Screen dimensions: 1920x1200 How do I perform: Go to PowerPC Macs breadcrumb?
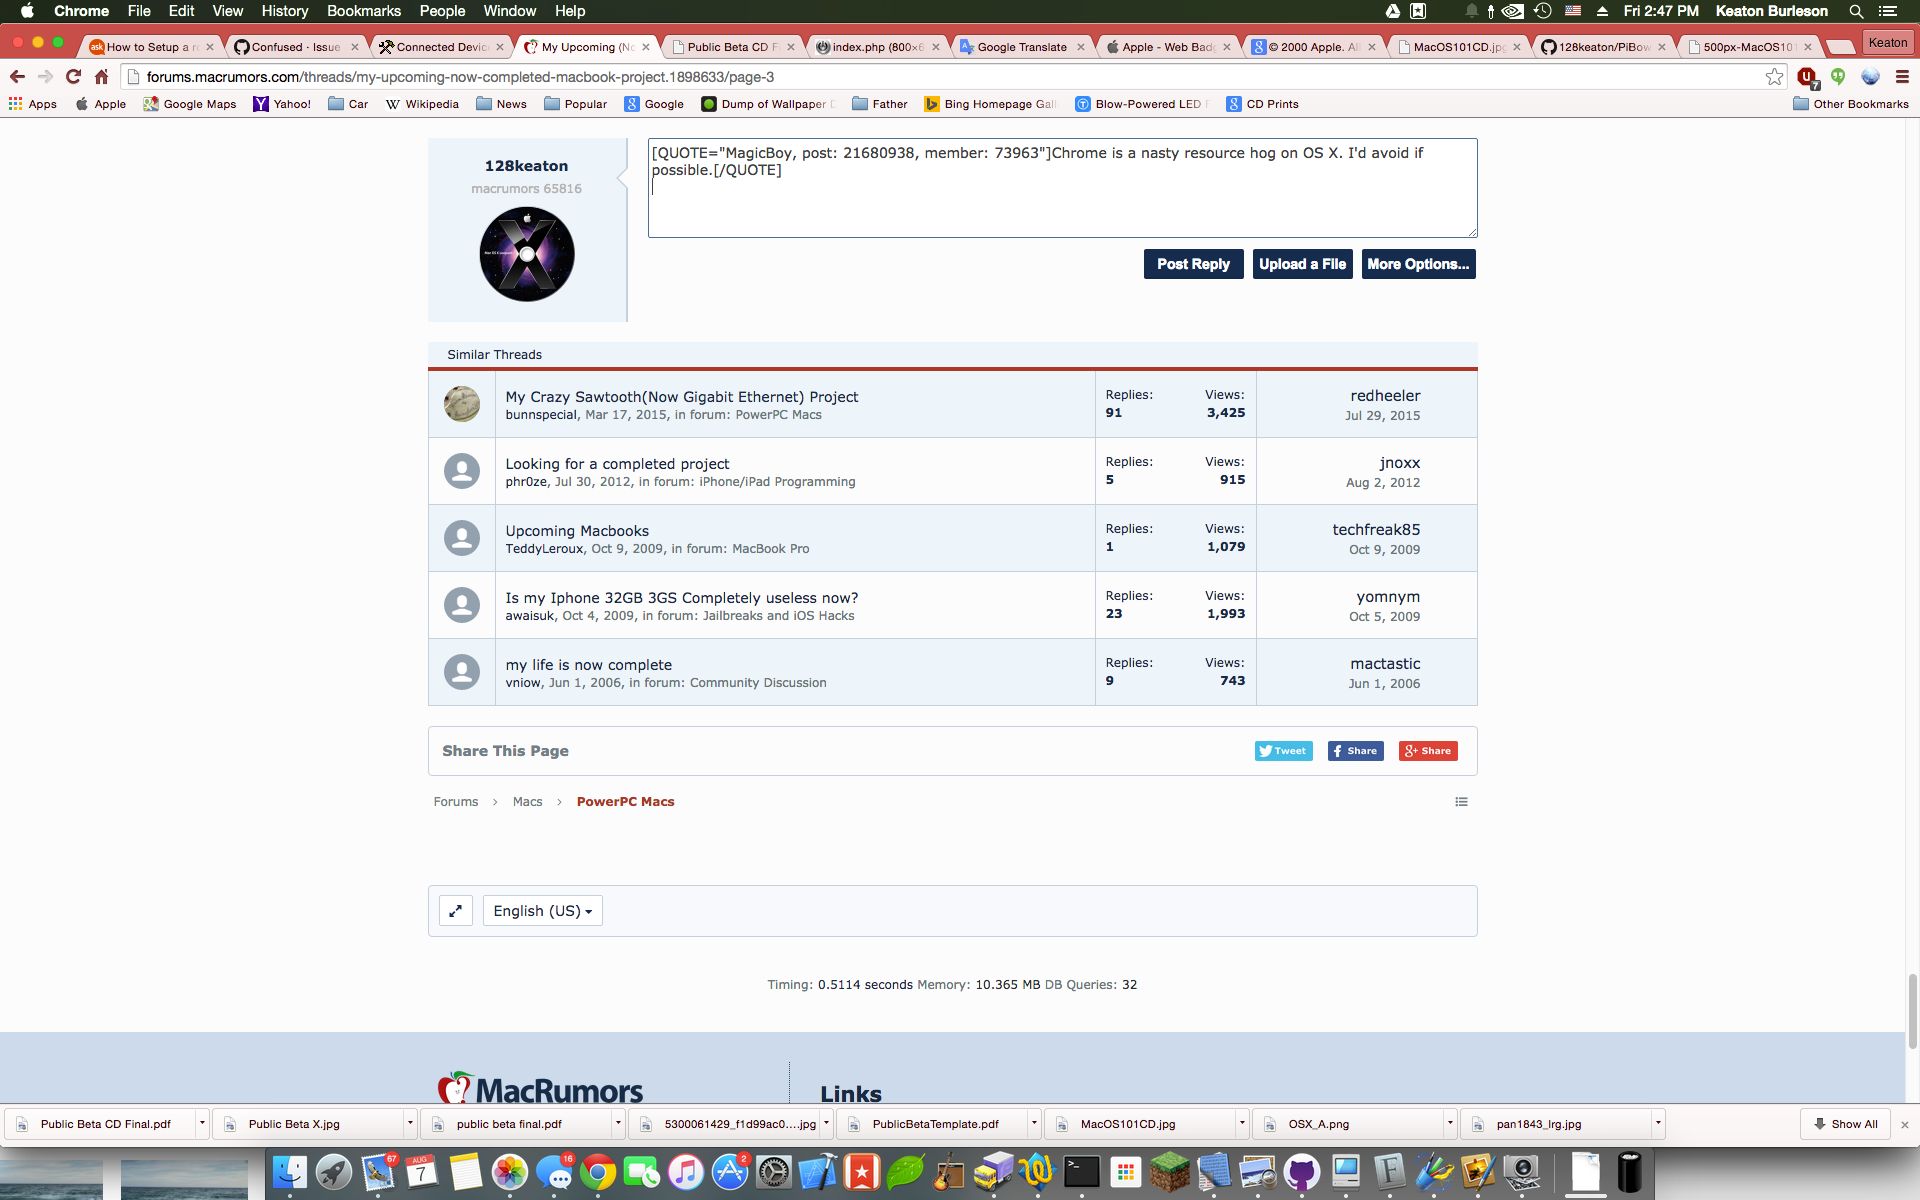click(x=625, y=802)
